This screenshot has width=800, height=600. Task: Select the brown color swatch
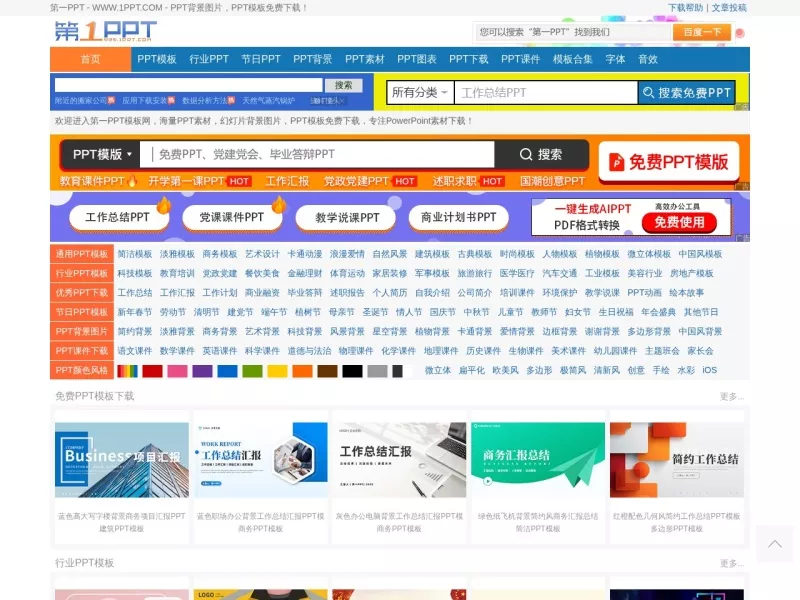coord(328,371)
